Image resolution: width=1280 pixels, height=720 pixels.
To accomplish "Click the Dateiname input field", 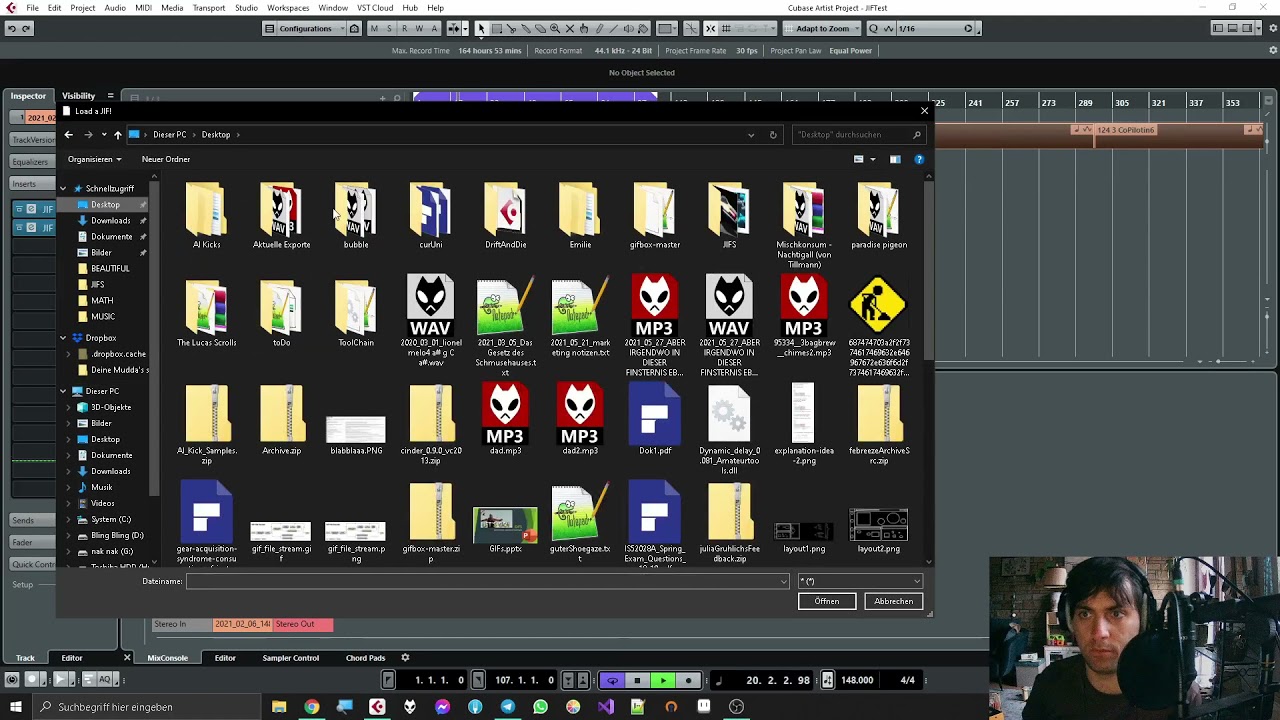I will [x=487, y=581].
